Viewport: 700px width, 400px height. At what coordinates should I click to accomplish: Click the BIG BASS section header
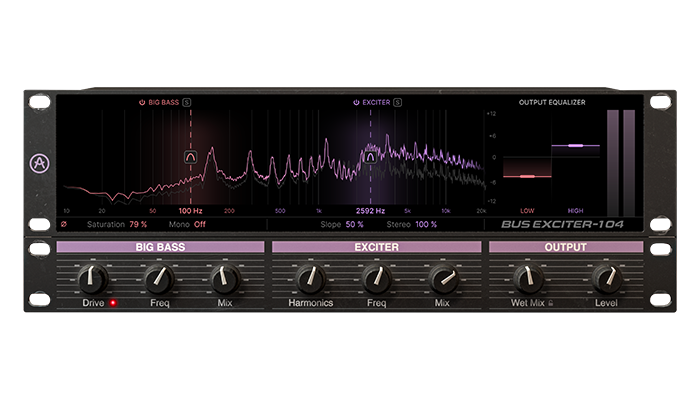[x=160, y=247]
